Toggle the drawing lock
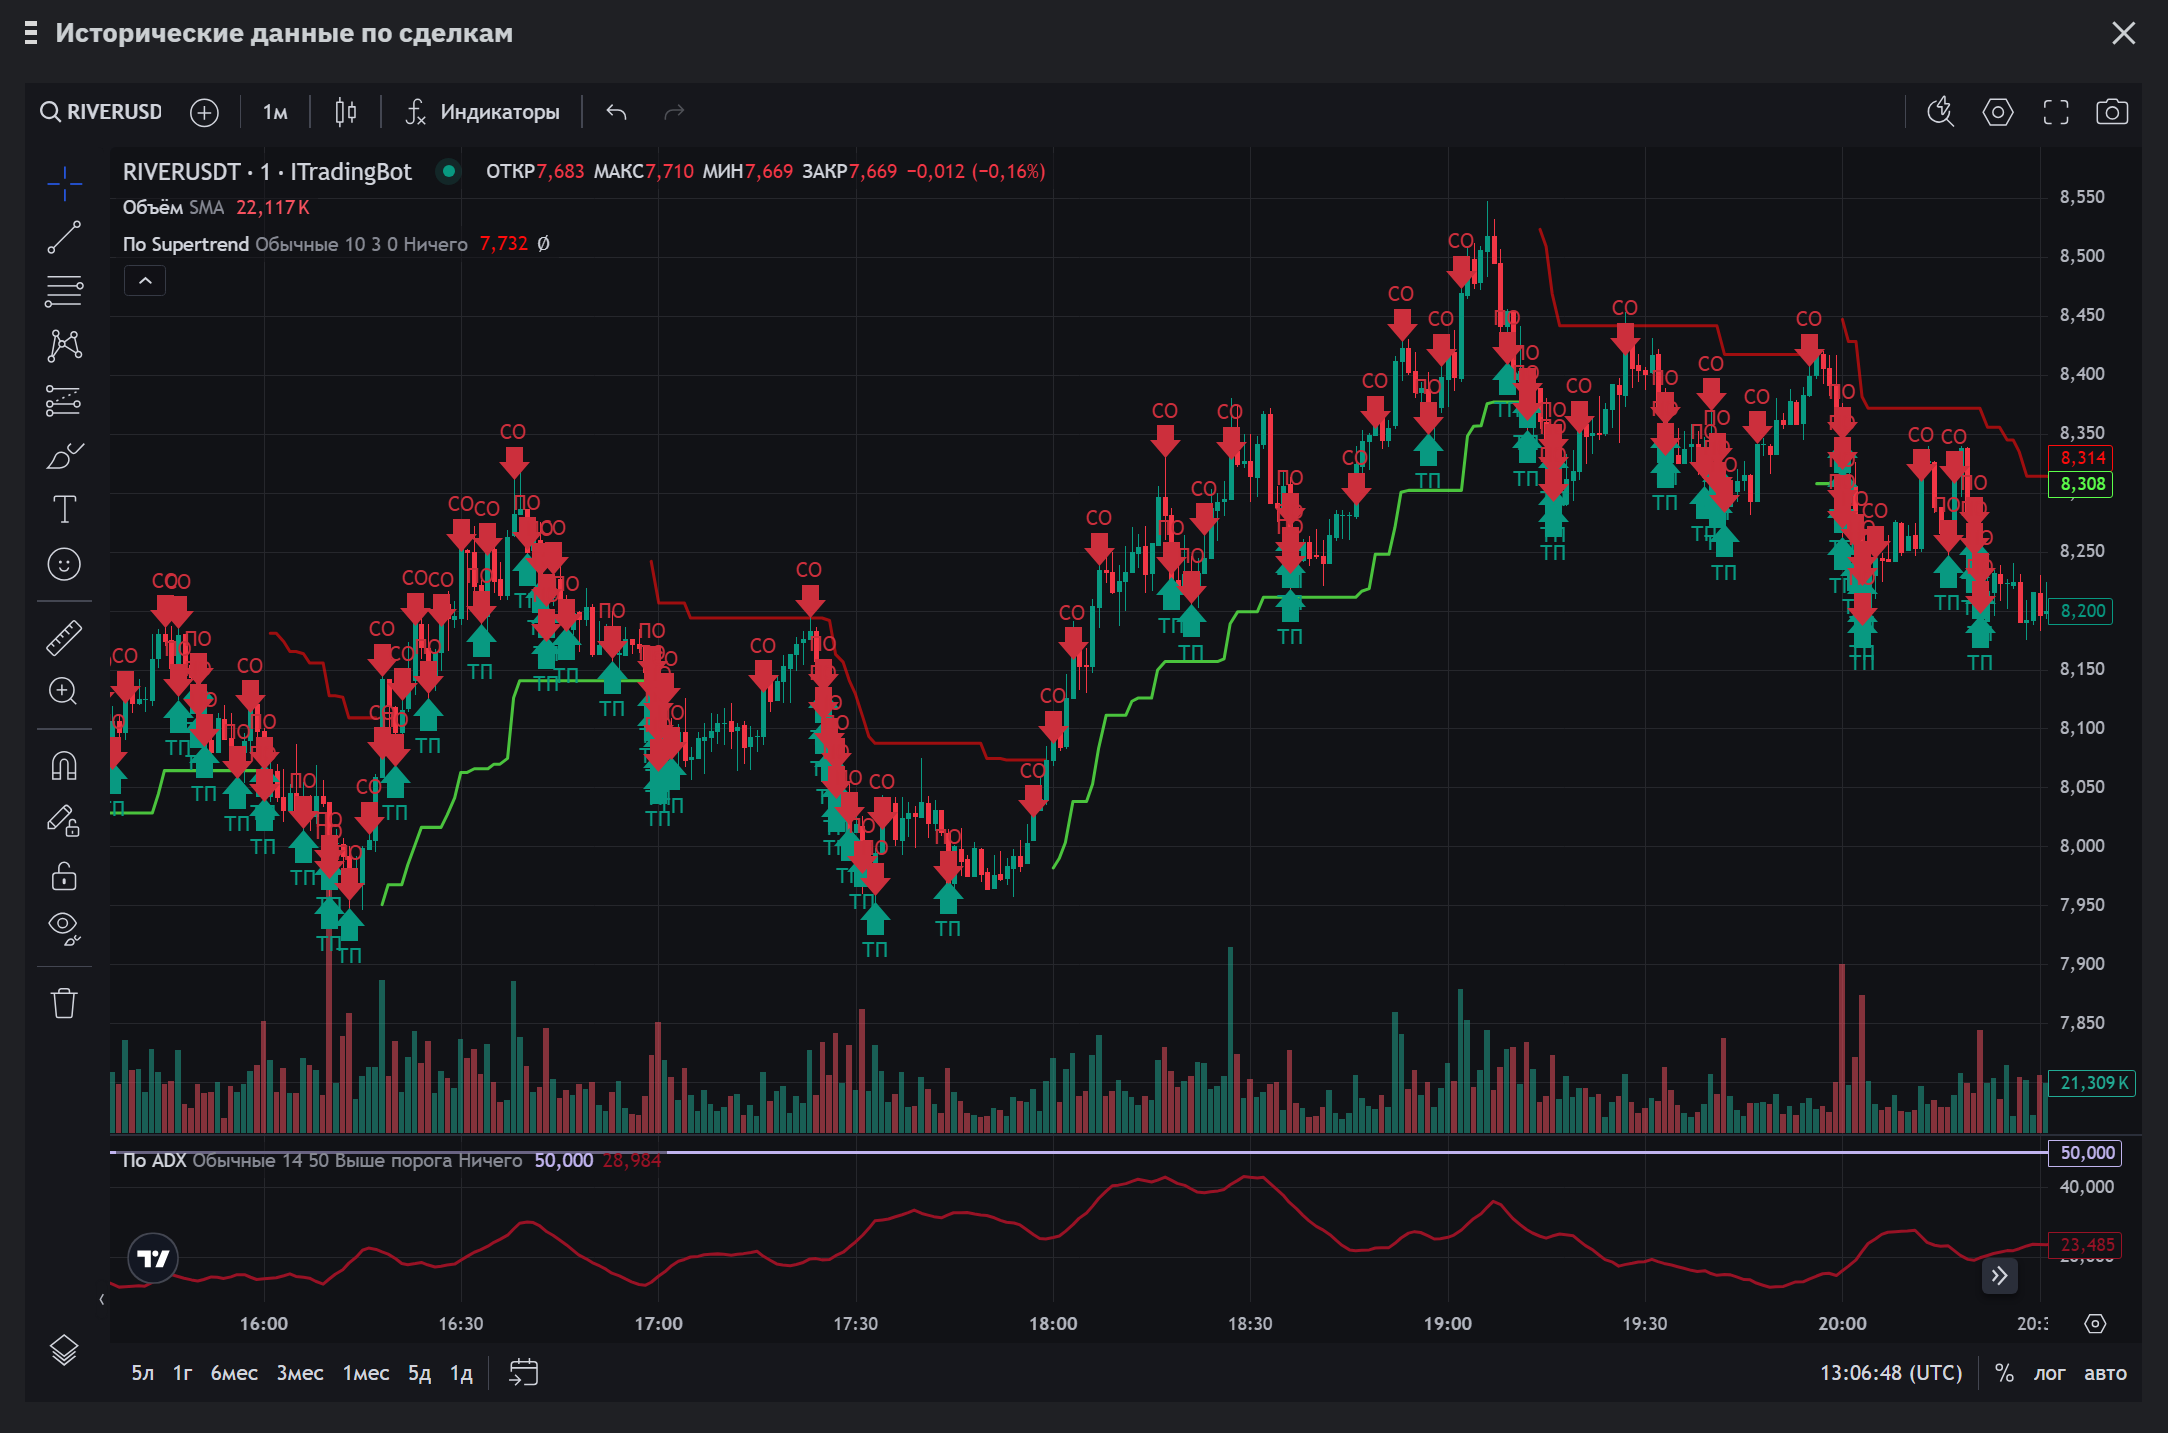This screenshot has width=2168, height=1433. click(x=64, y=877)
